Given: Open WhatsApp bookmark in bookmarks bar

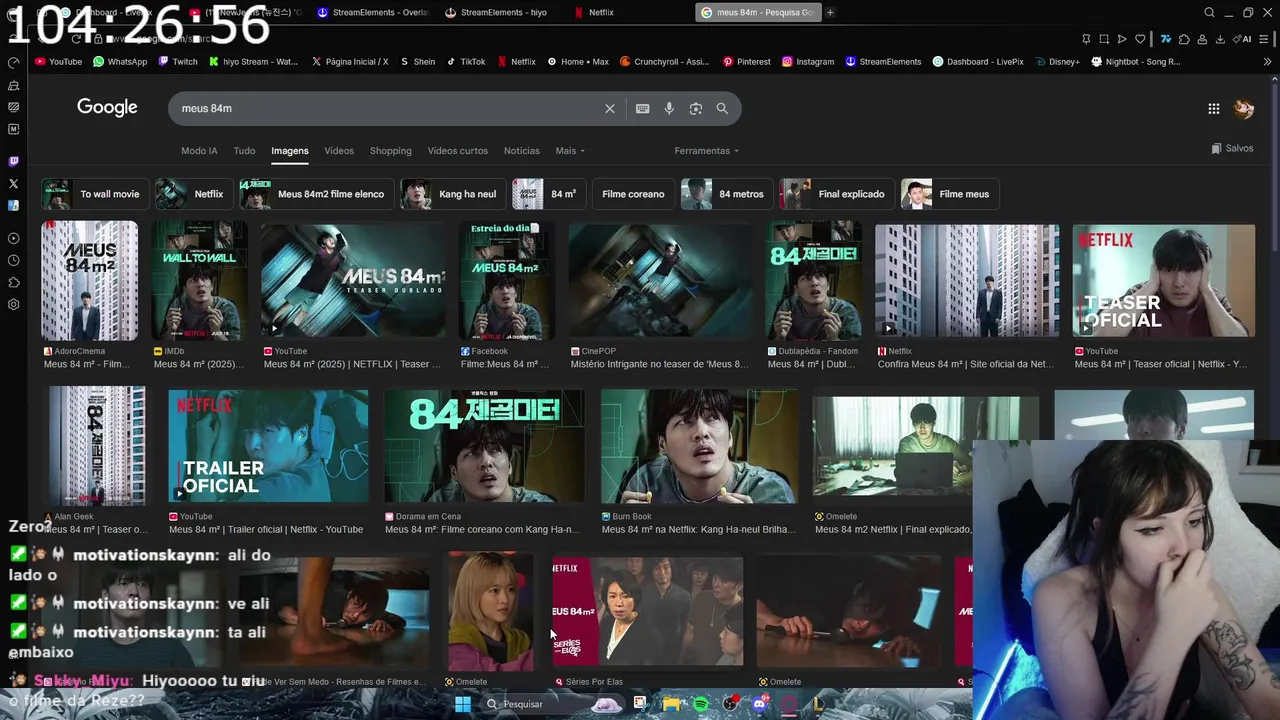Looking at the screenshot, I should (120, 62).
